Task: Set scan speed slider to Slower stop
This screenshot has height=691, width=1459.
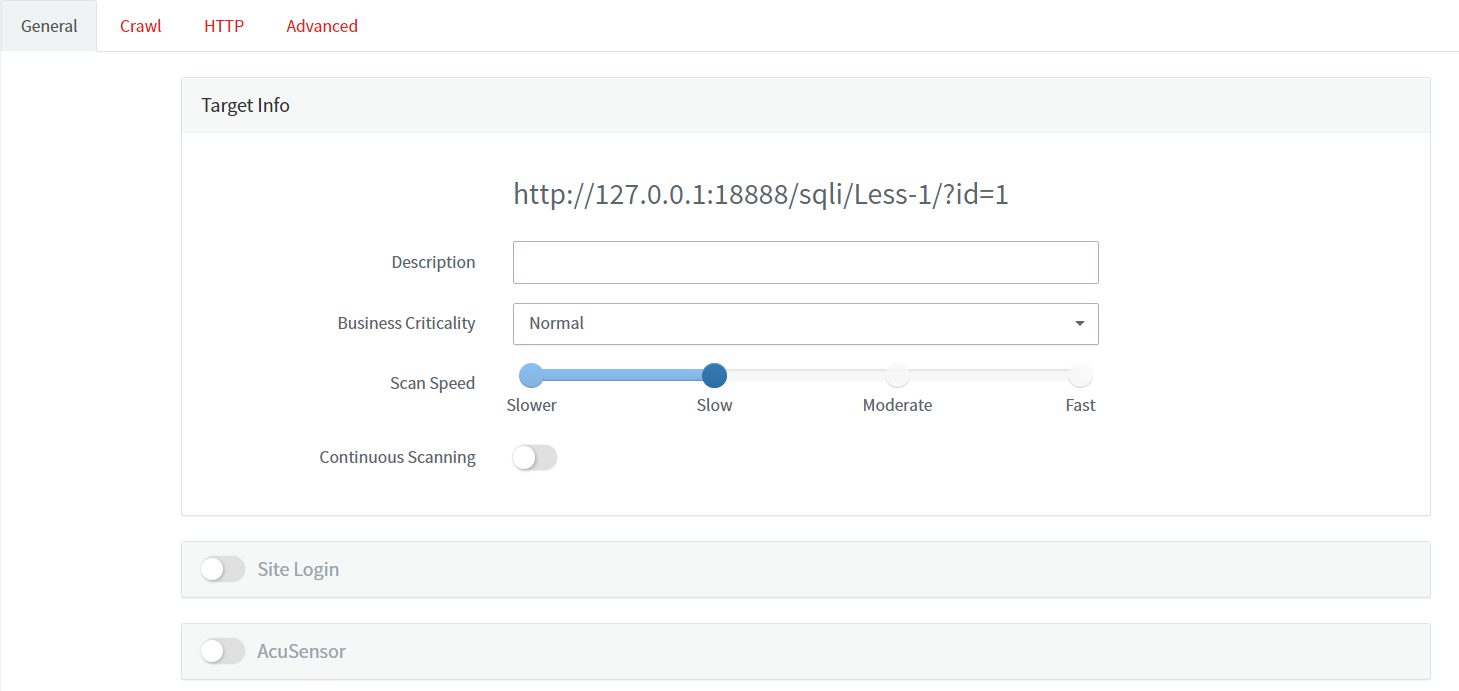Action: [x=532, y=376]
